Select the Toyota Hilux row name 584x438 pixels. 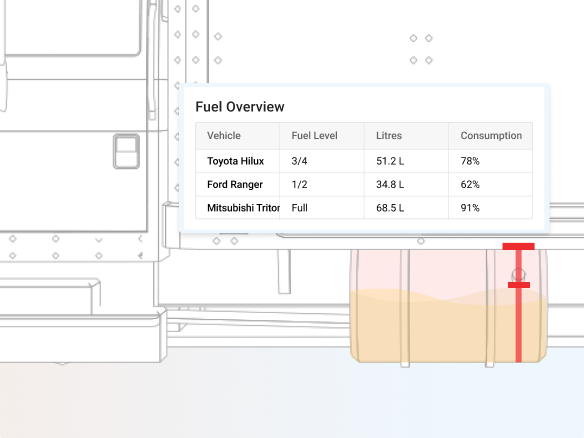[x=235, y=161]
